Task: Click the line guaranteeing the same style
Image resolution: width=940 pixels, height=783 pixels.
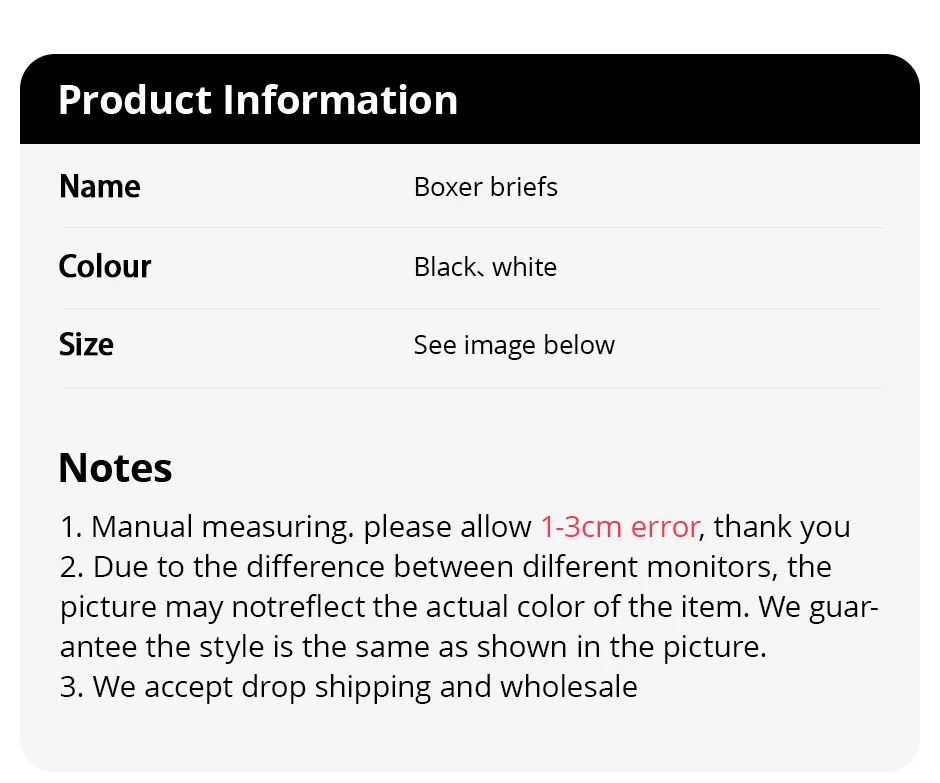Action: (x=413, y=647)
